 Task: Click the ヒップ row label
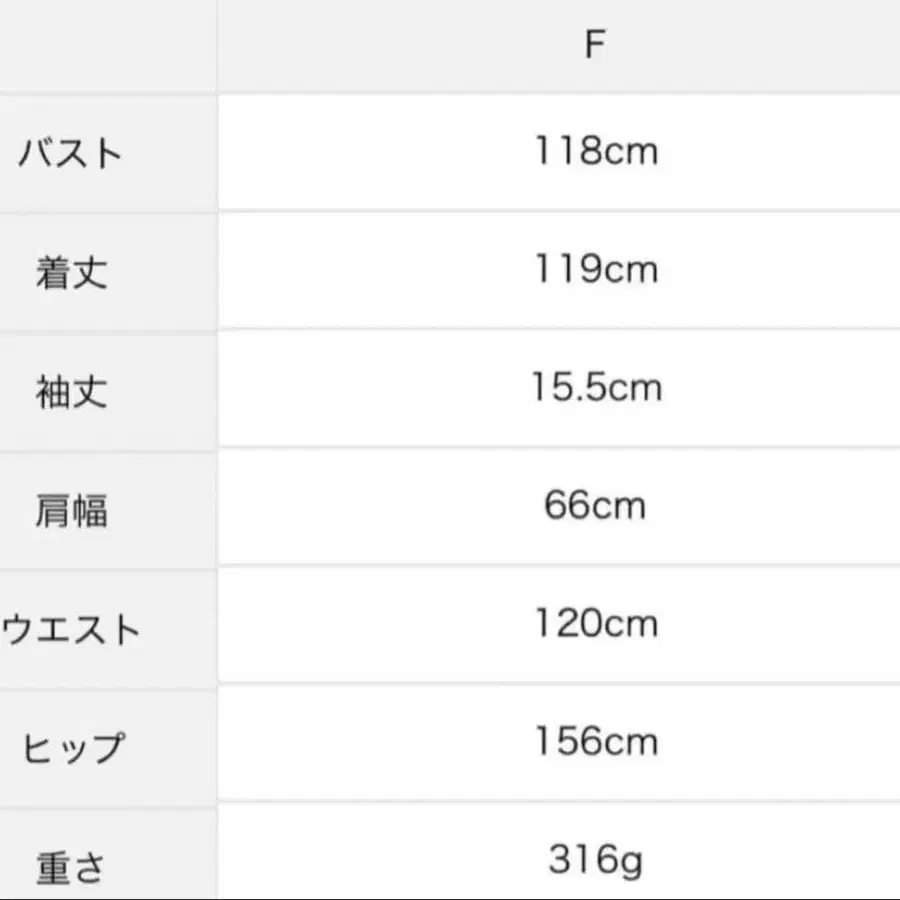[x=73, y=748]
